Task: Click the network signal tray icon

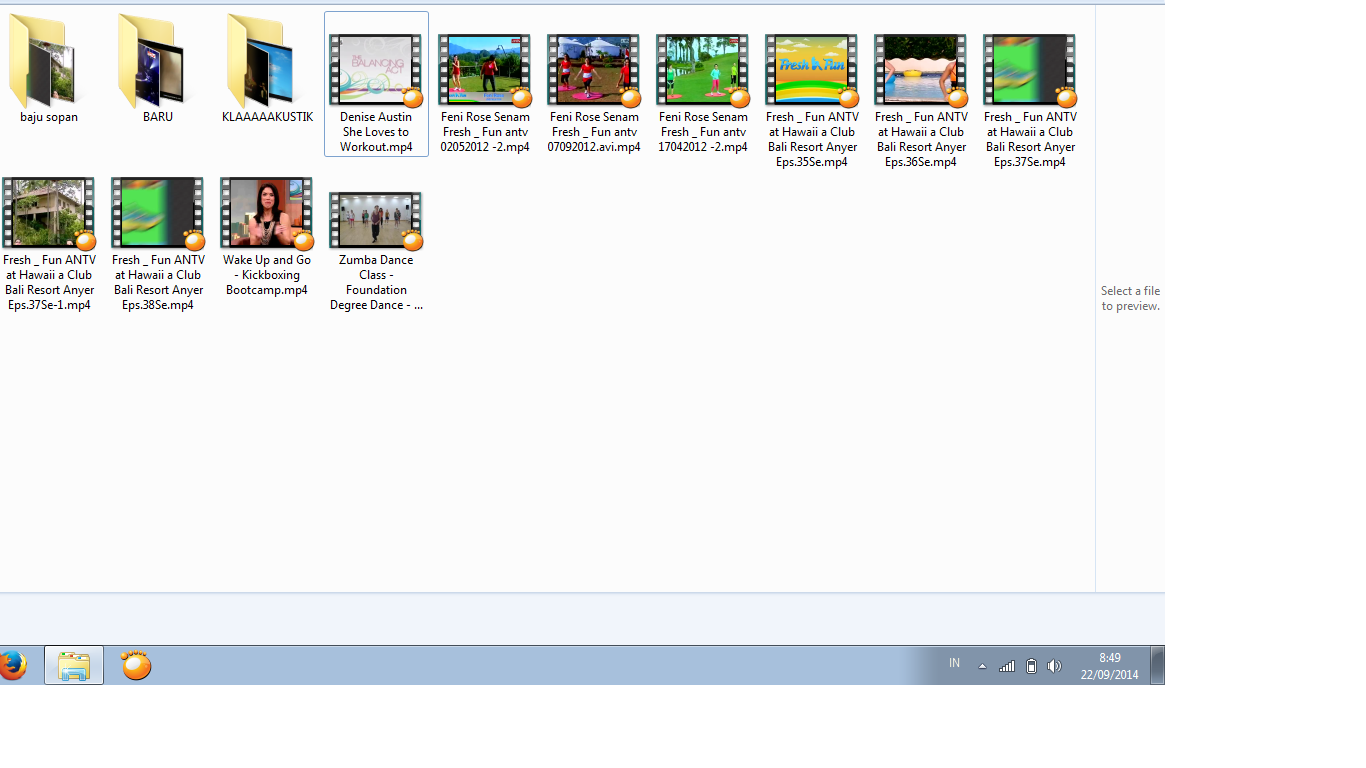Action: 1007,666
